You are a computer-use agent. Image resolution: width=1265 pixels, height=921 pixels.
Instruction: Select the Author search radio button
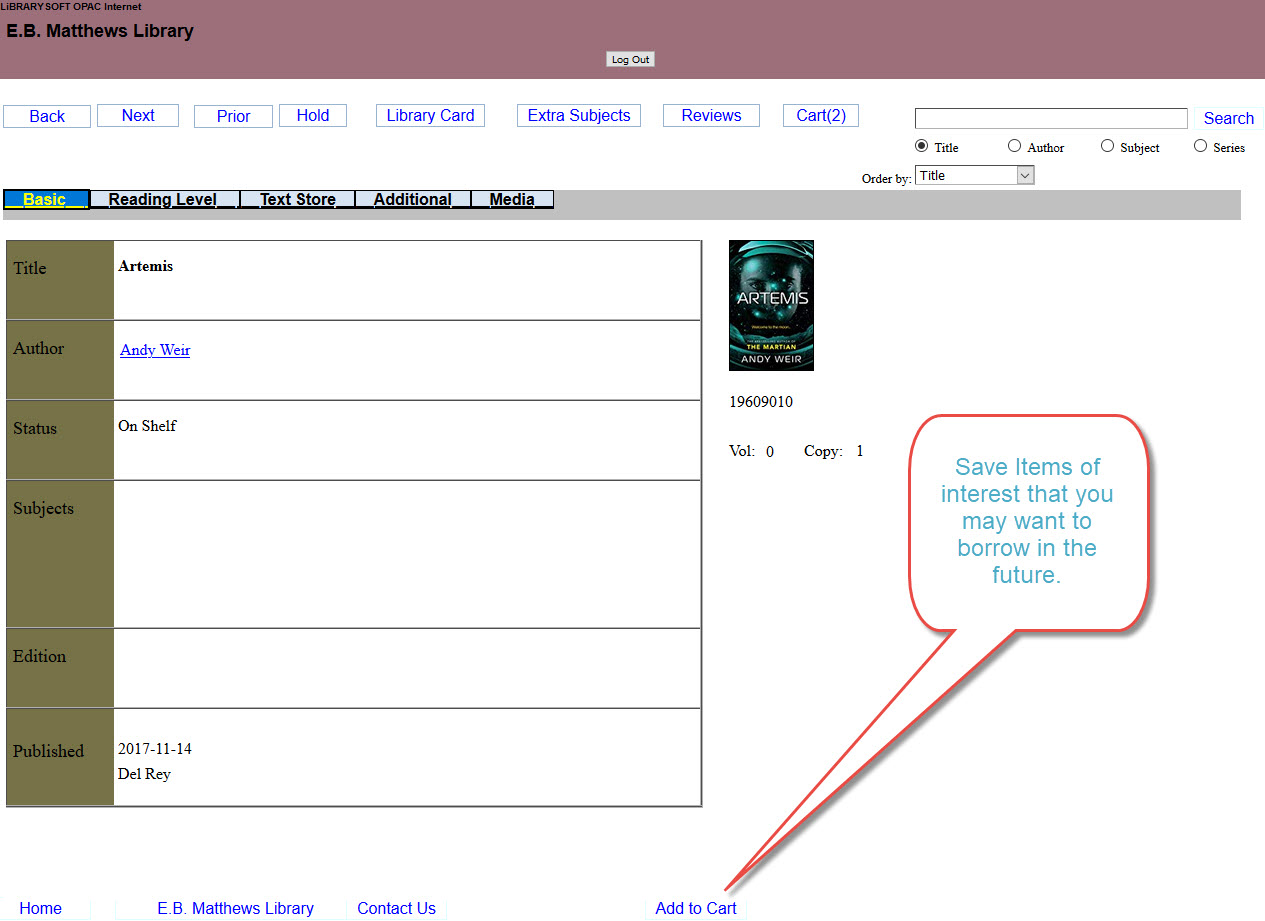tap(1014, 146)
